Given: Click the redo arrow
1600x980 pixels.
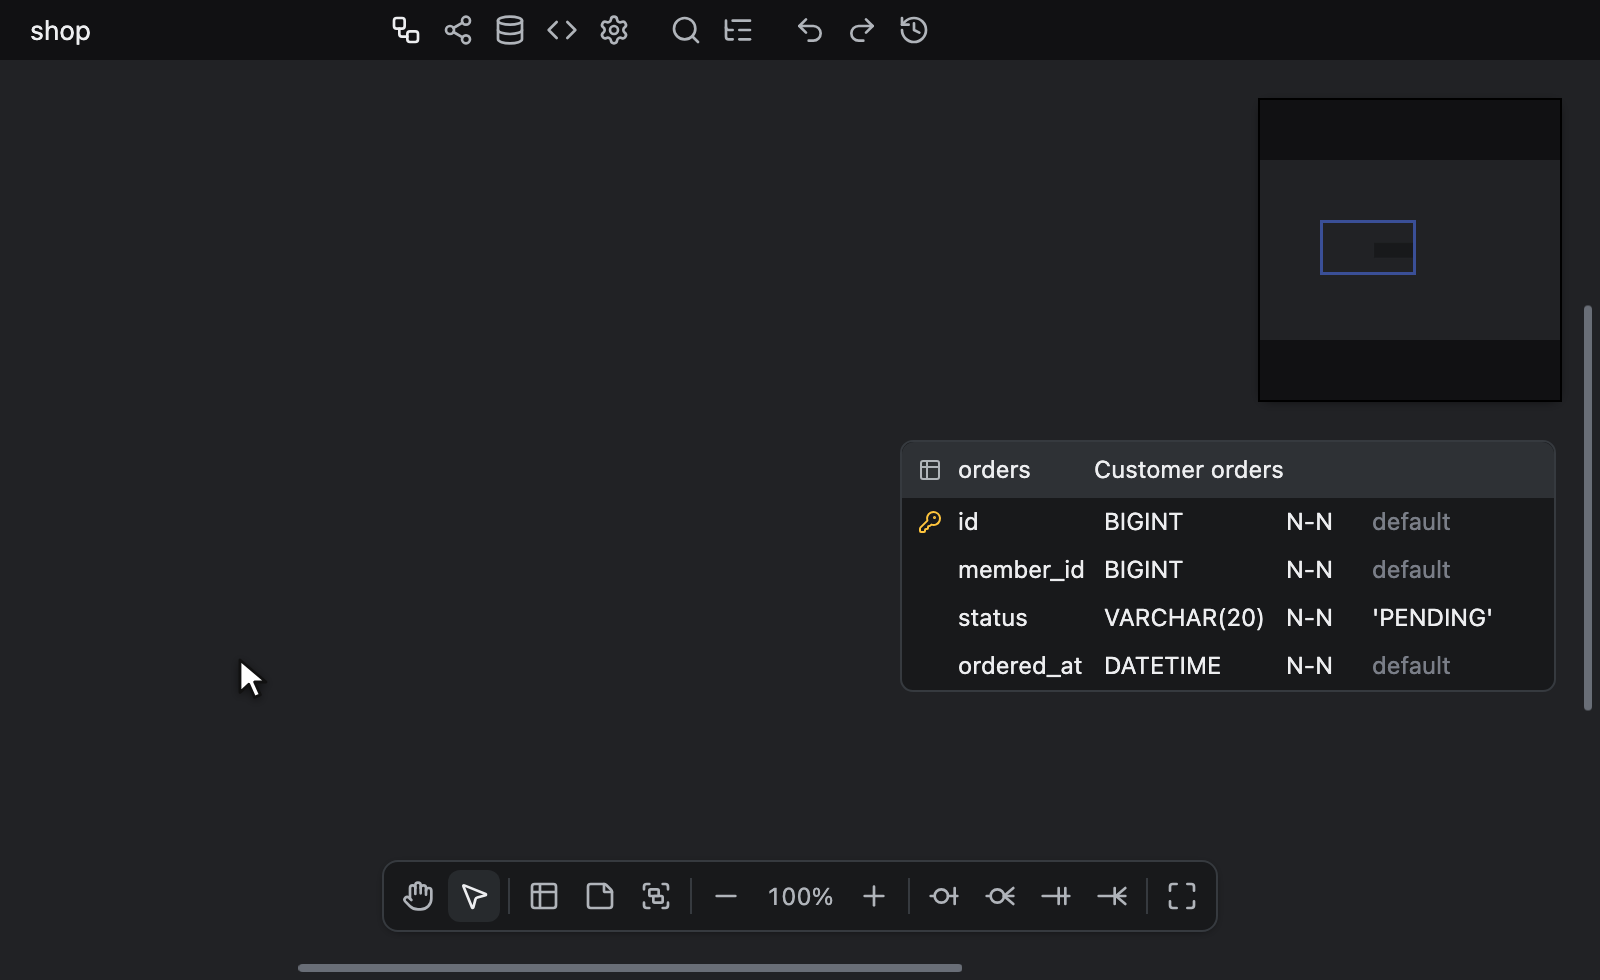Looking at the screenshot, I should (862, 30).
